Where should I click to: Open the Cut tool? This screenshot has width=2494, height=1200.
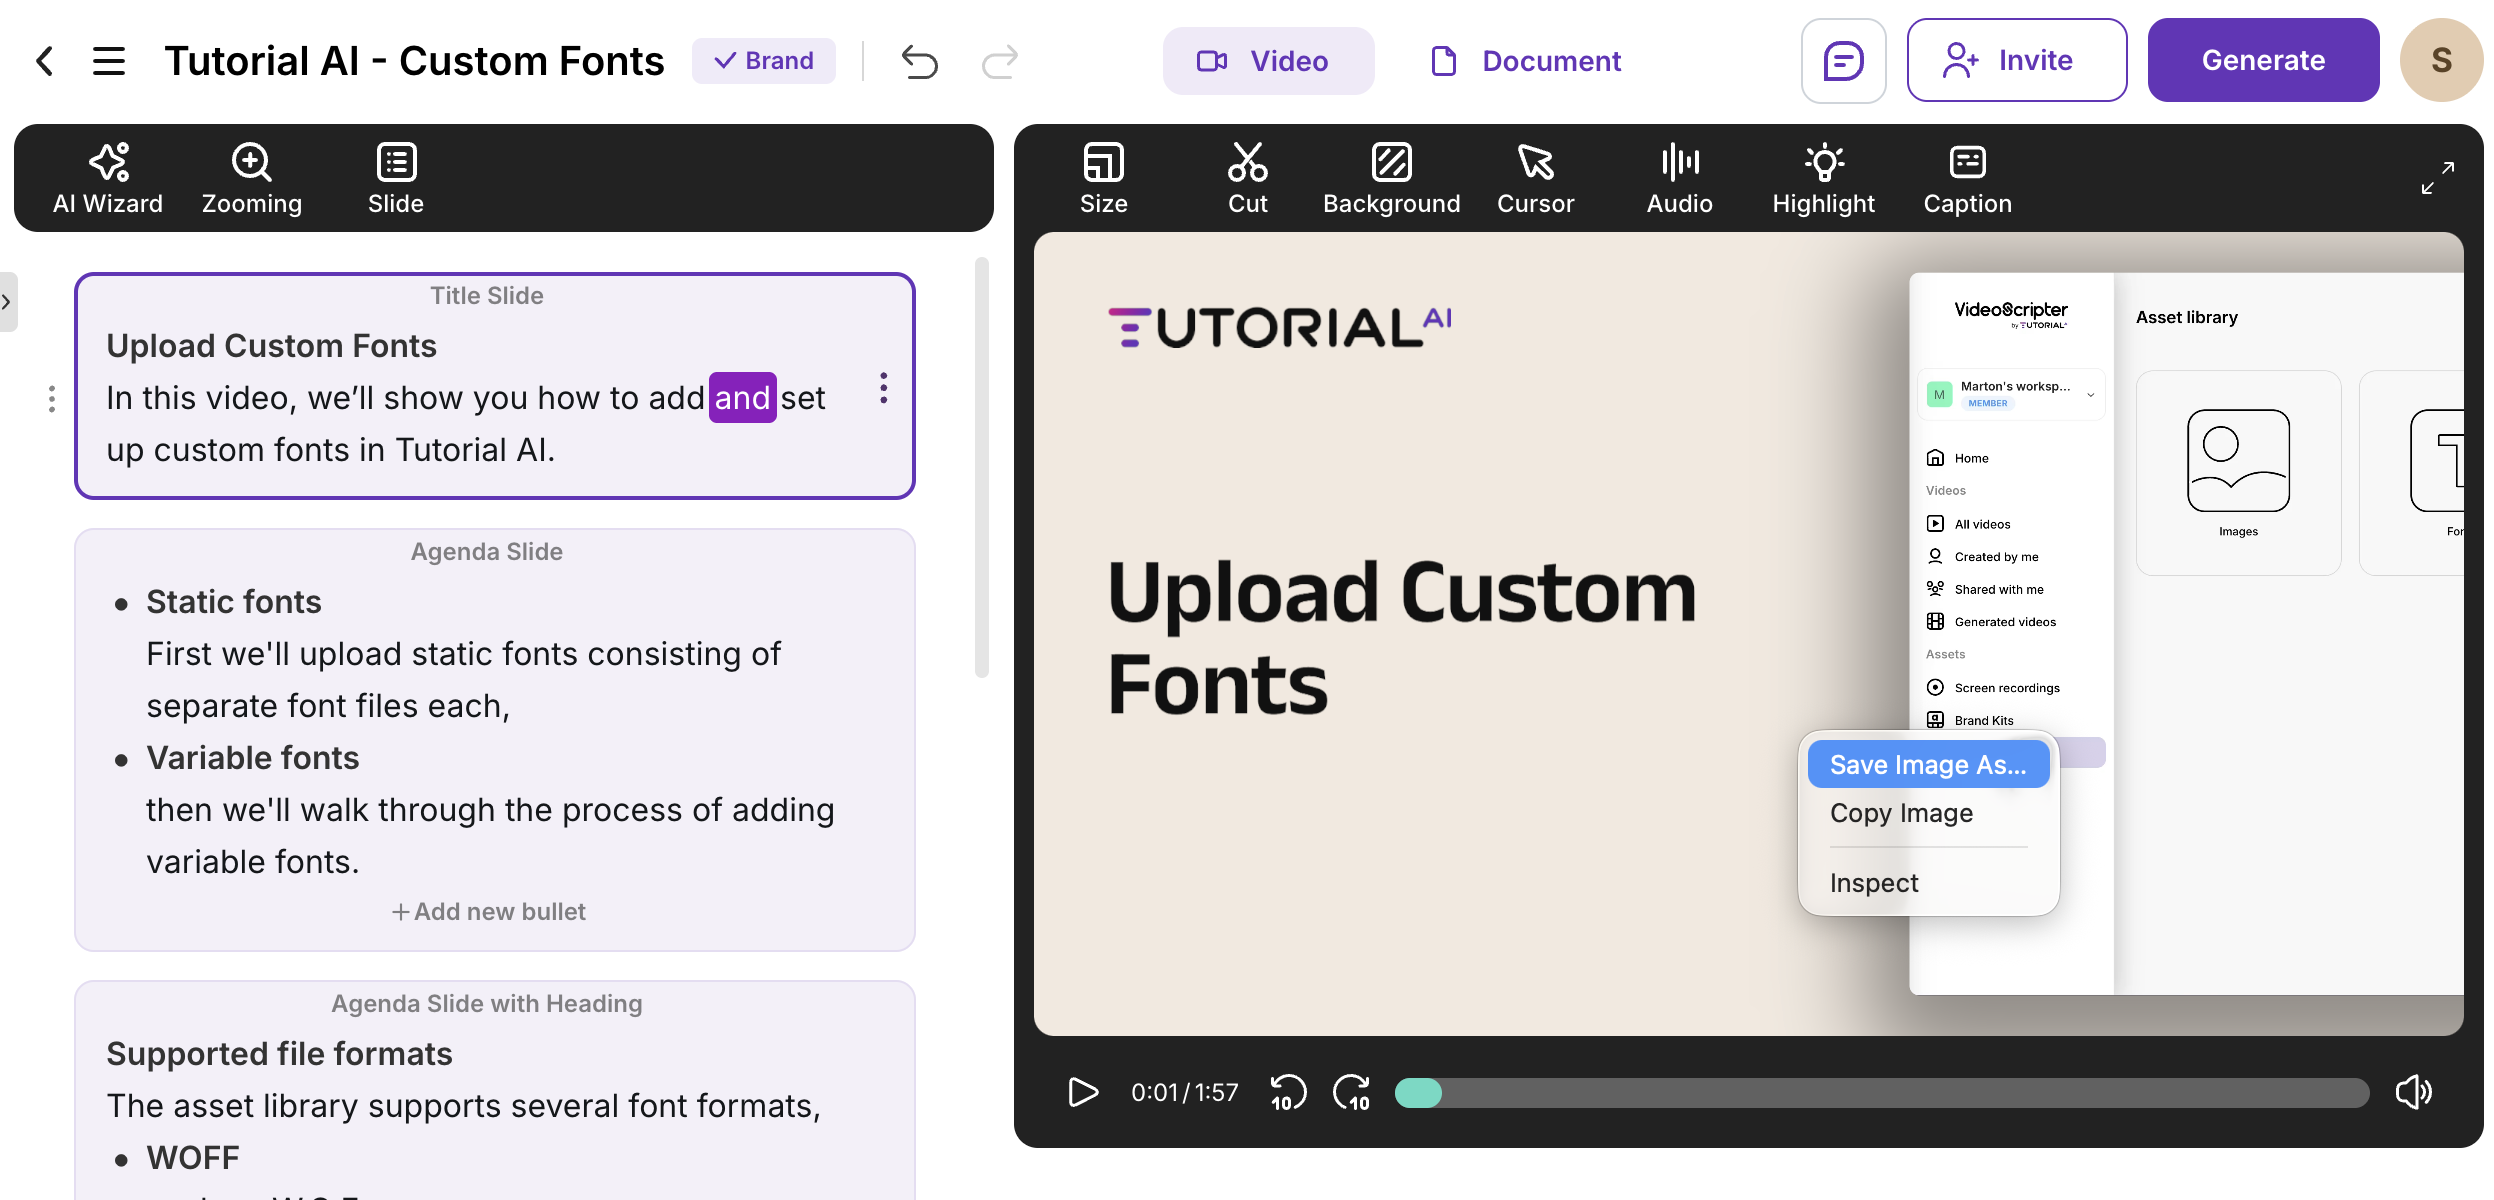click(x=1247, y=179)
